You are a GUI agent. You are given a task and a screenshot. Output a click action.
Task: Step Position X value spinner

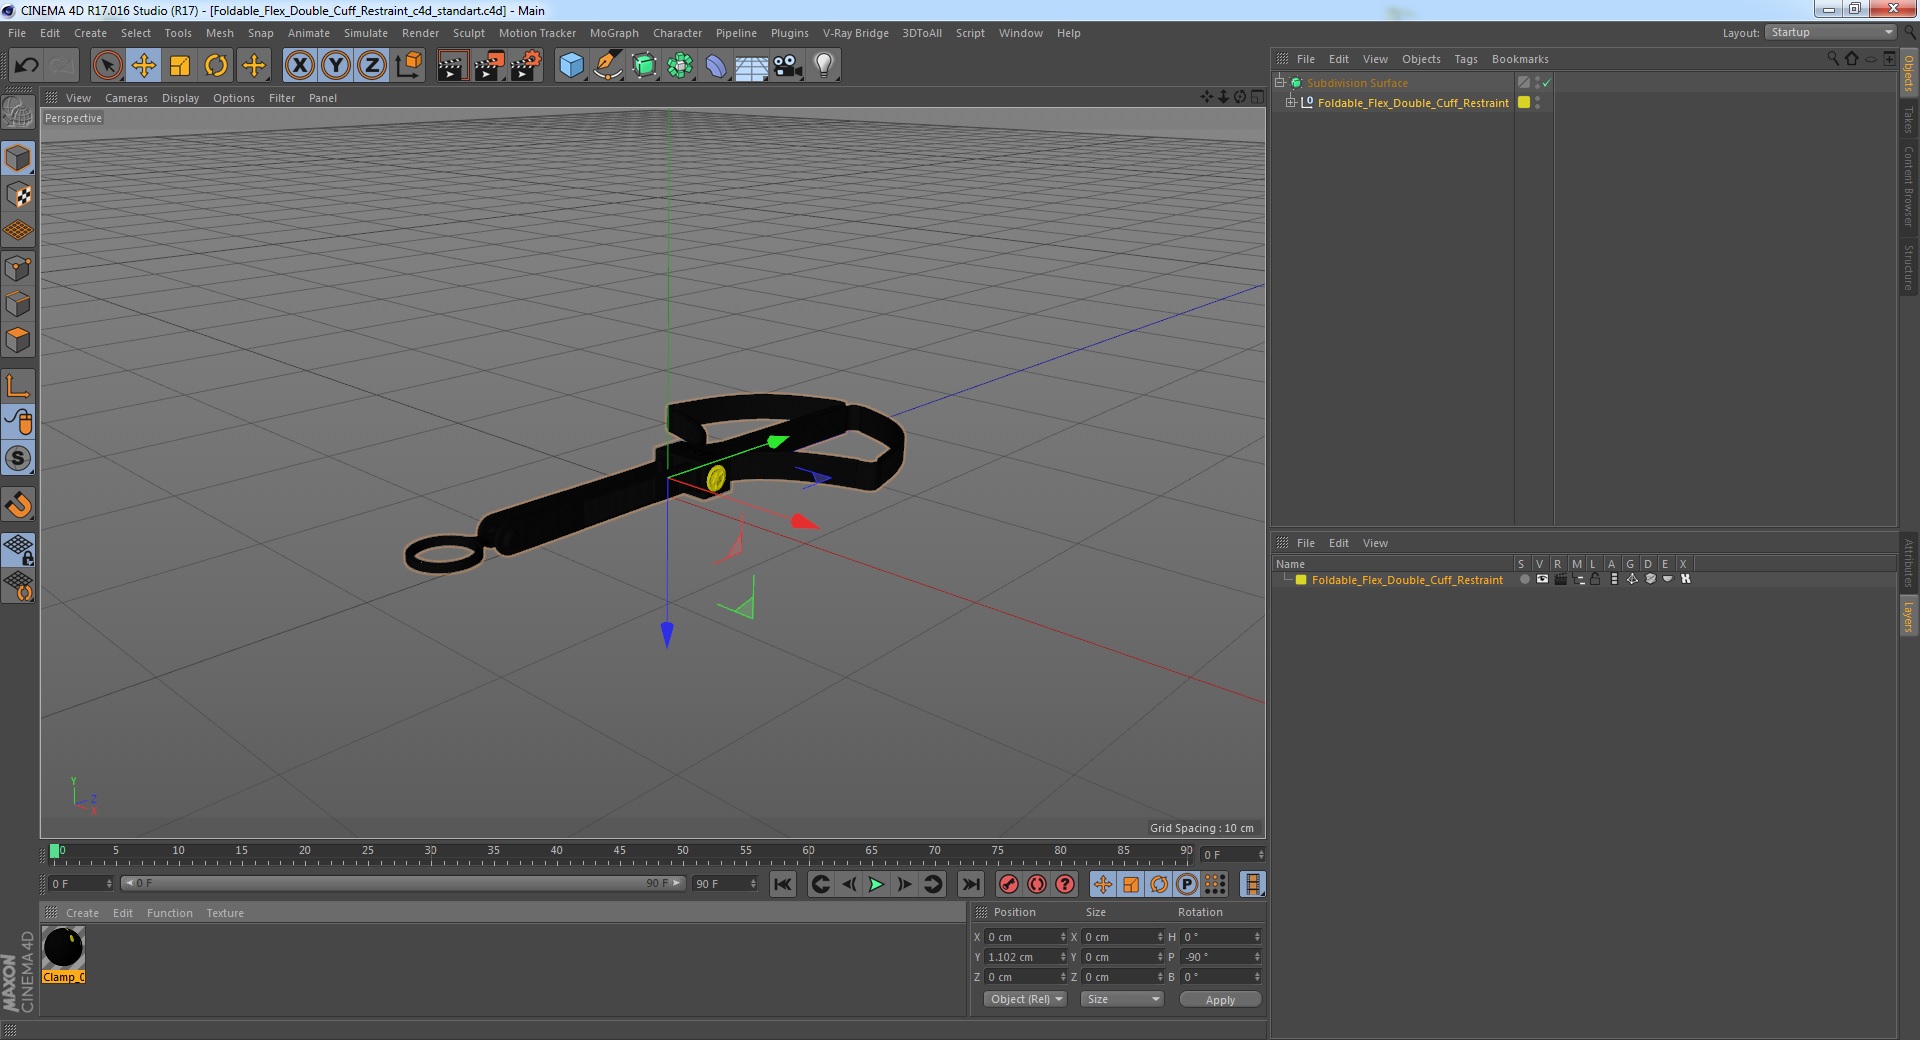[x=1063, y=937]
